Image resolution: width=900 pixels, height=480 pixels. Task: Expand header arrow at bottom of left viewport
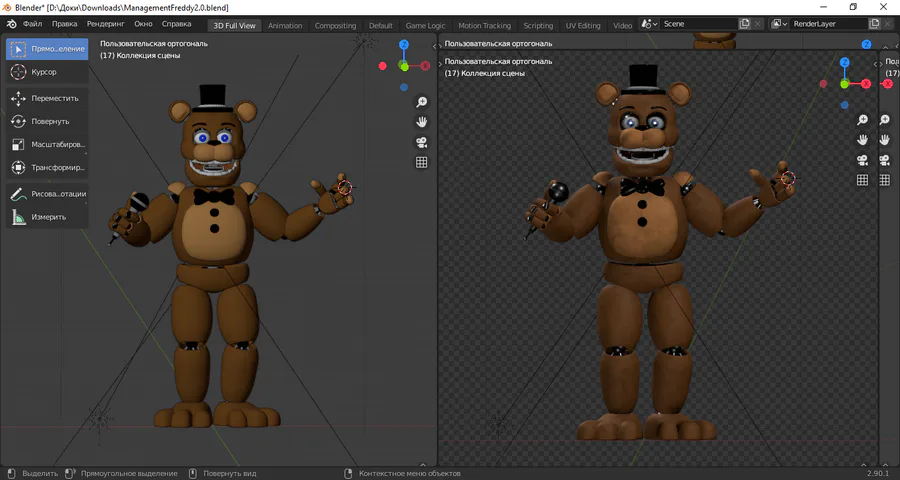coord(423,464)
